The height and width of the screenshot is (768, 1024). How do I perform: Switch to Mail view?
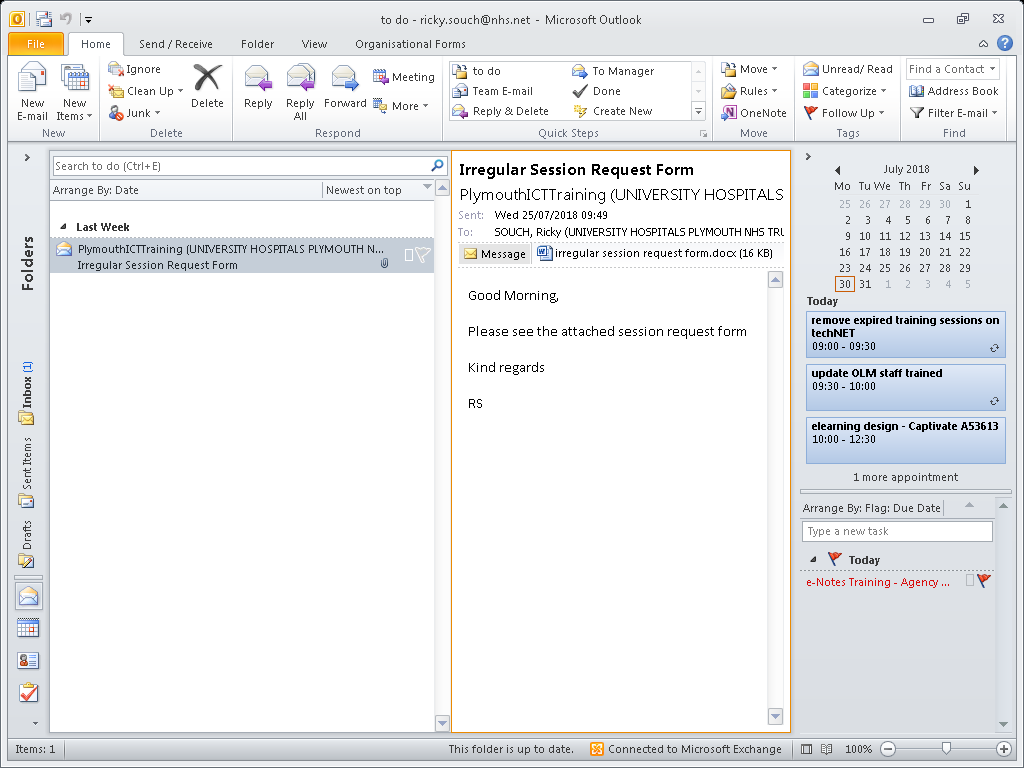coord(29,597)
